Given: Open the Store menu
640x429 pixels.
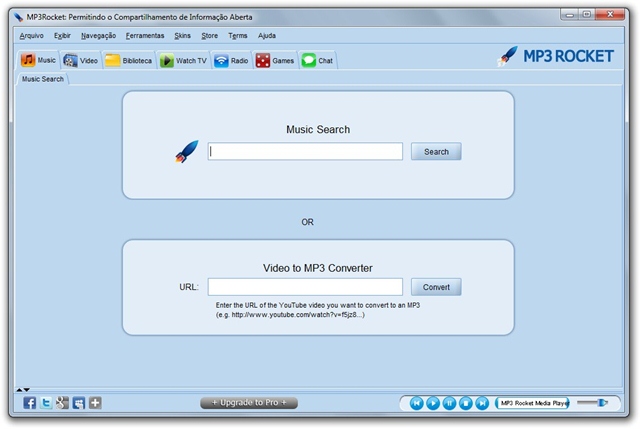Looking at the screenshot, I should pos(209,36).
